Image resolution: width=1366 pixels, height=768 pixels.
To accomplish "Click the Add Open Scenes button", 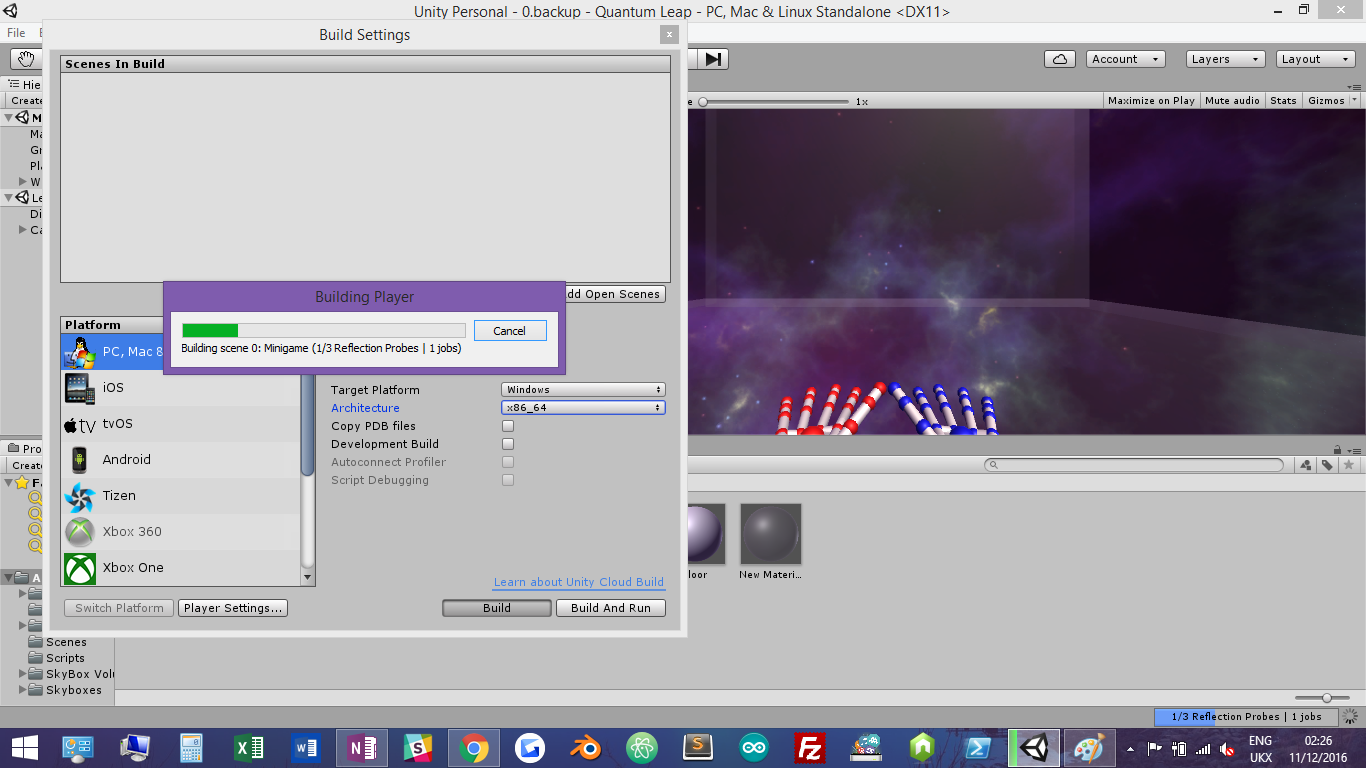I will pos(612,294).
